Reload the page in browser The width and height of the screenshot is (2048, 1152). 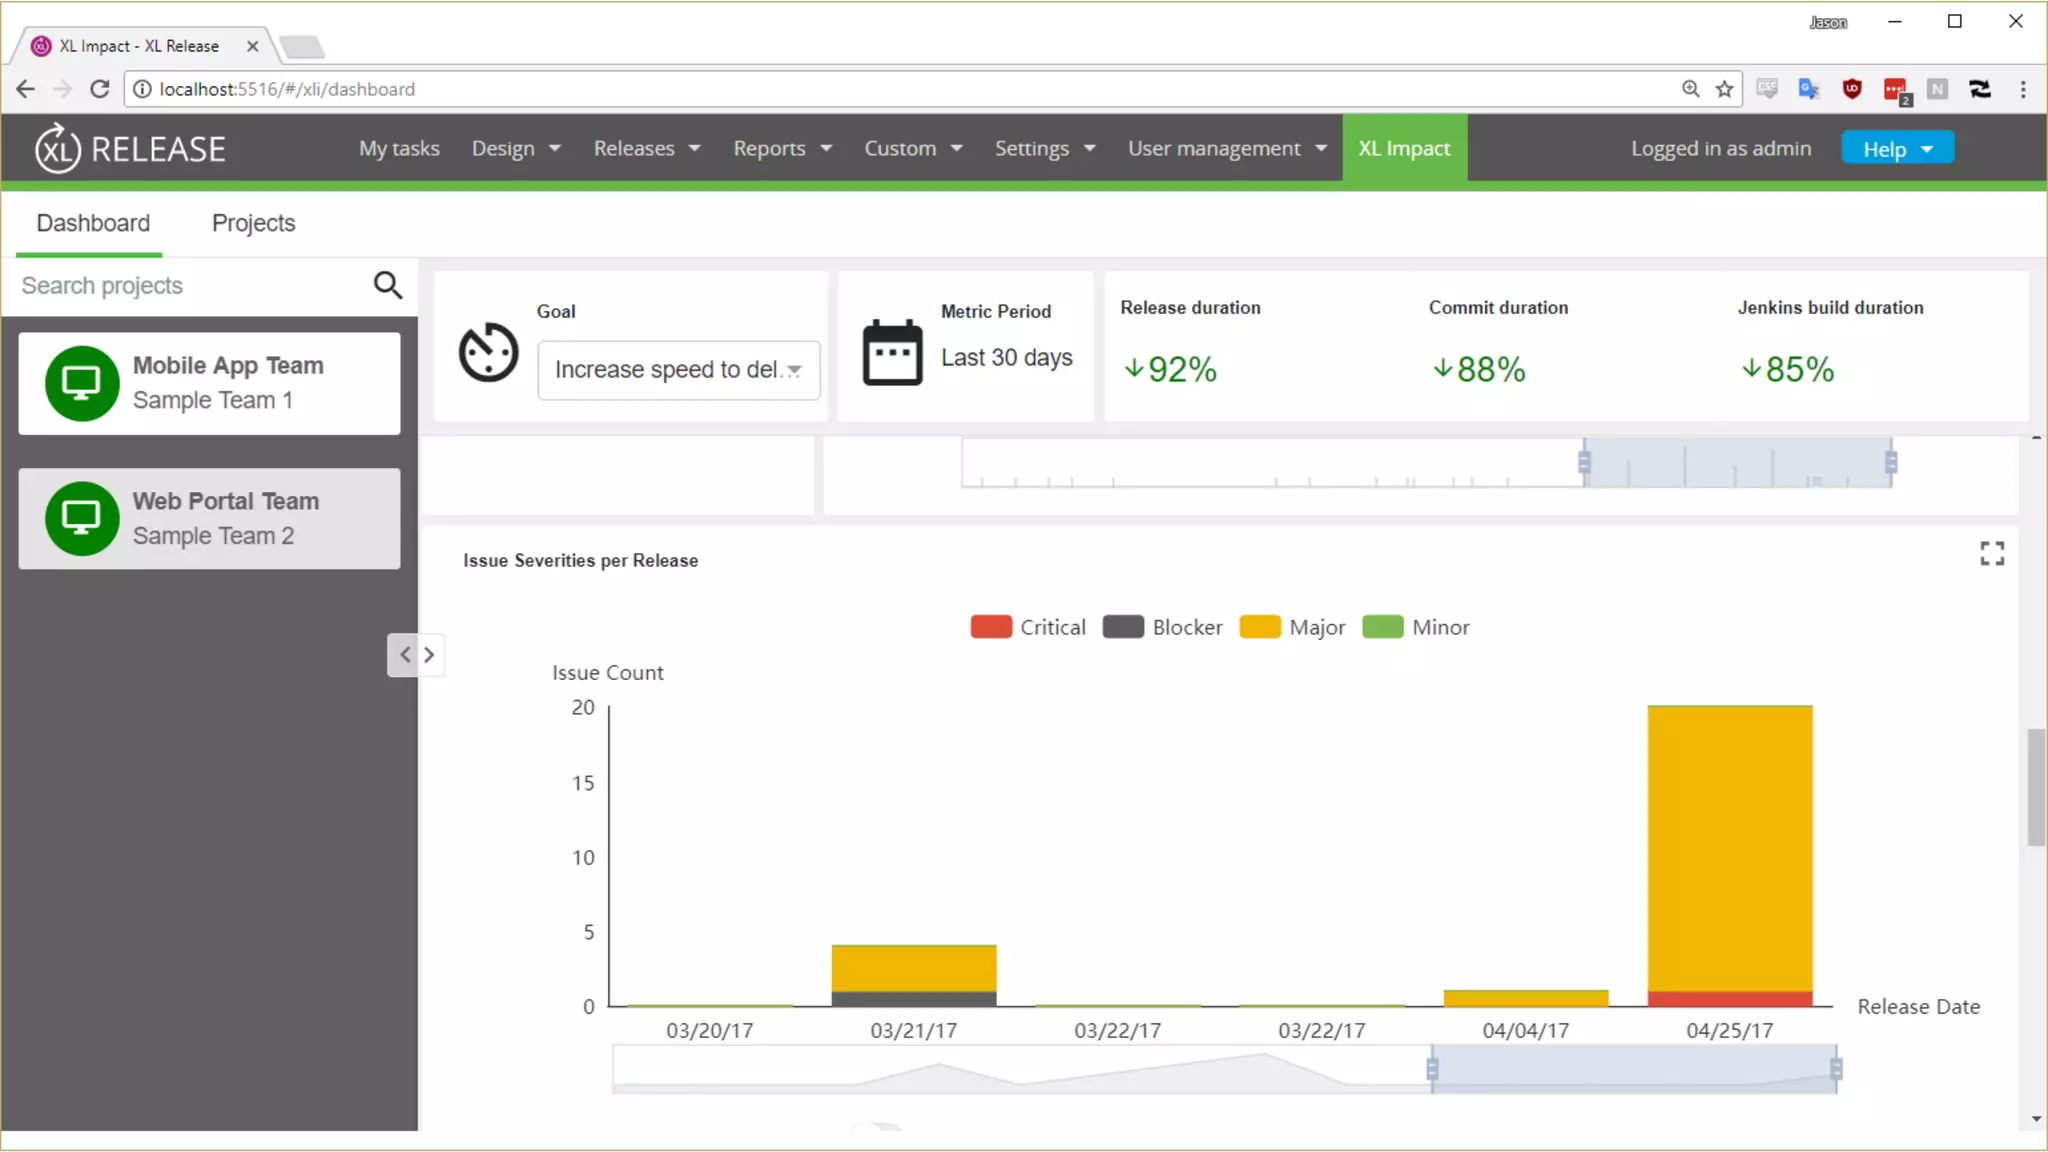coord(99,89)
